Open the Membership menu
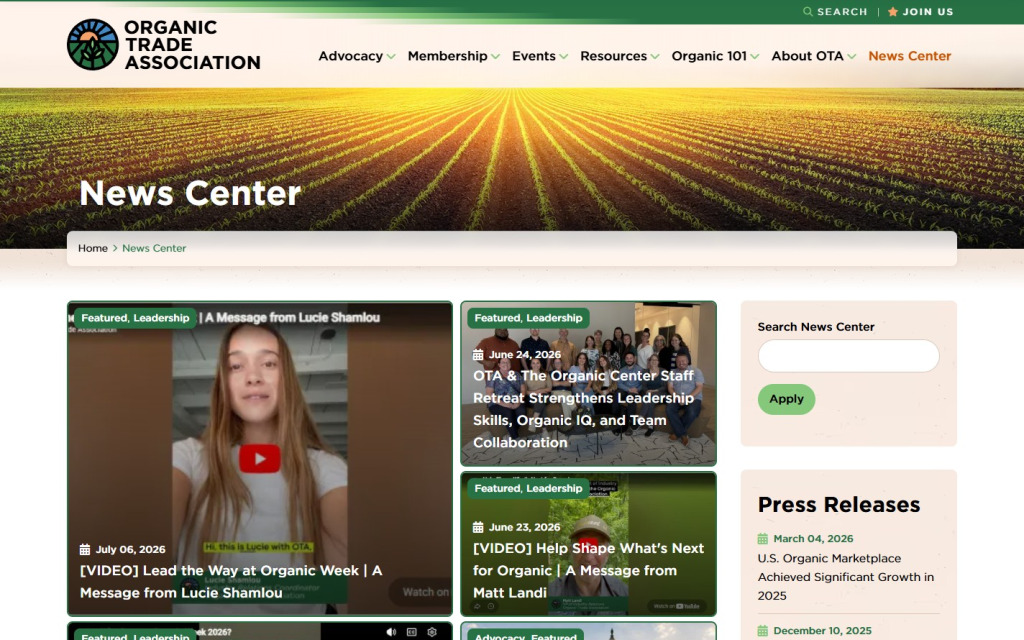The width and height of the screenshot is (1024, 640). click(x=447, y=56)
